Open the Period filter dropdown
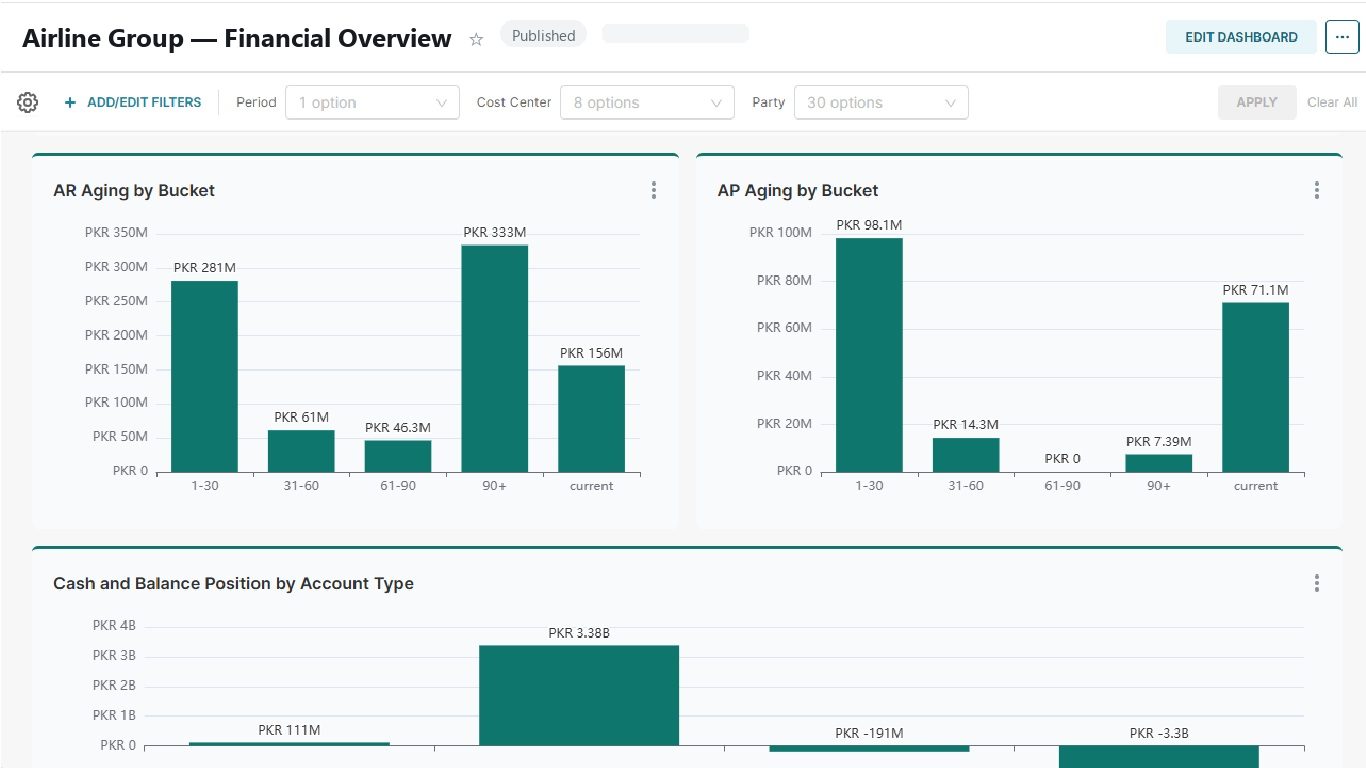1366x768 pixels. [x=372, y=102]
